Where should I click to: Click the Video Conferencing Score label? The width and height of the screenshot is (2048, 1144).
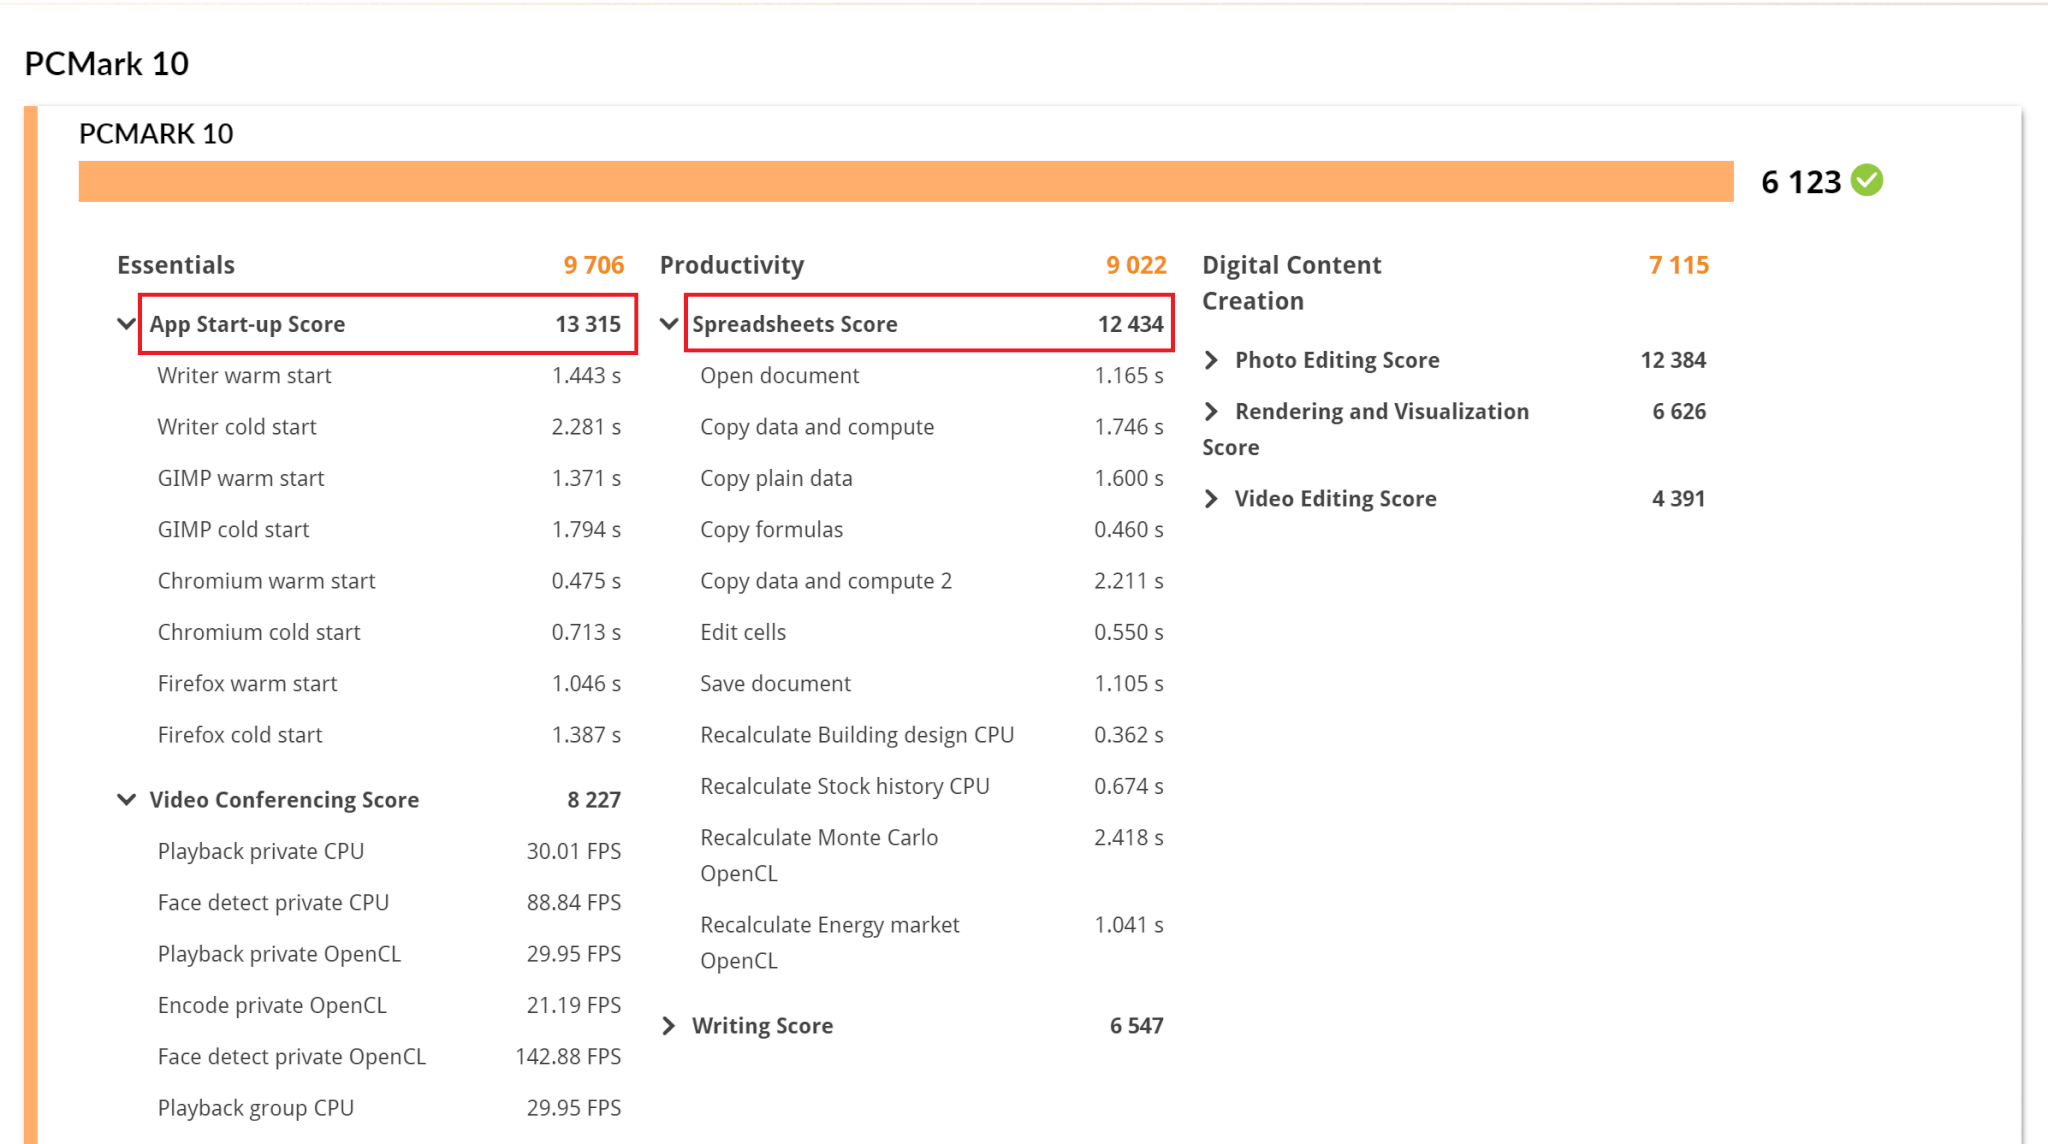284,800
